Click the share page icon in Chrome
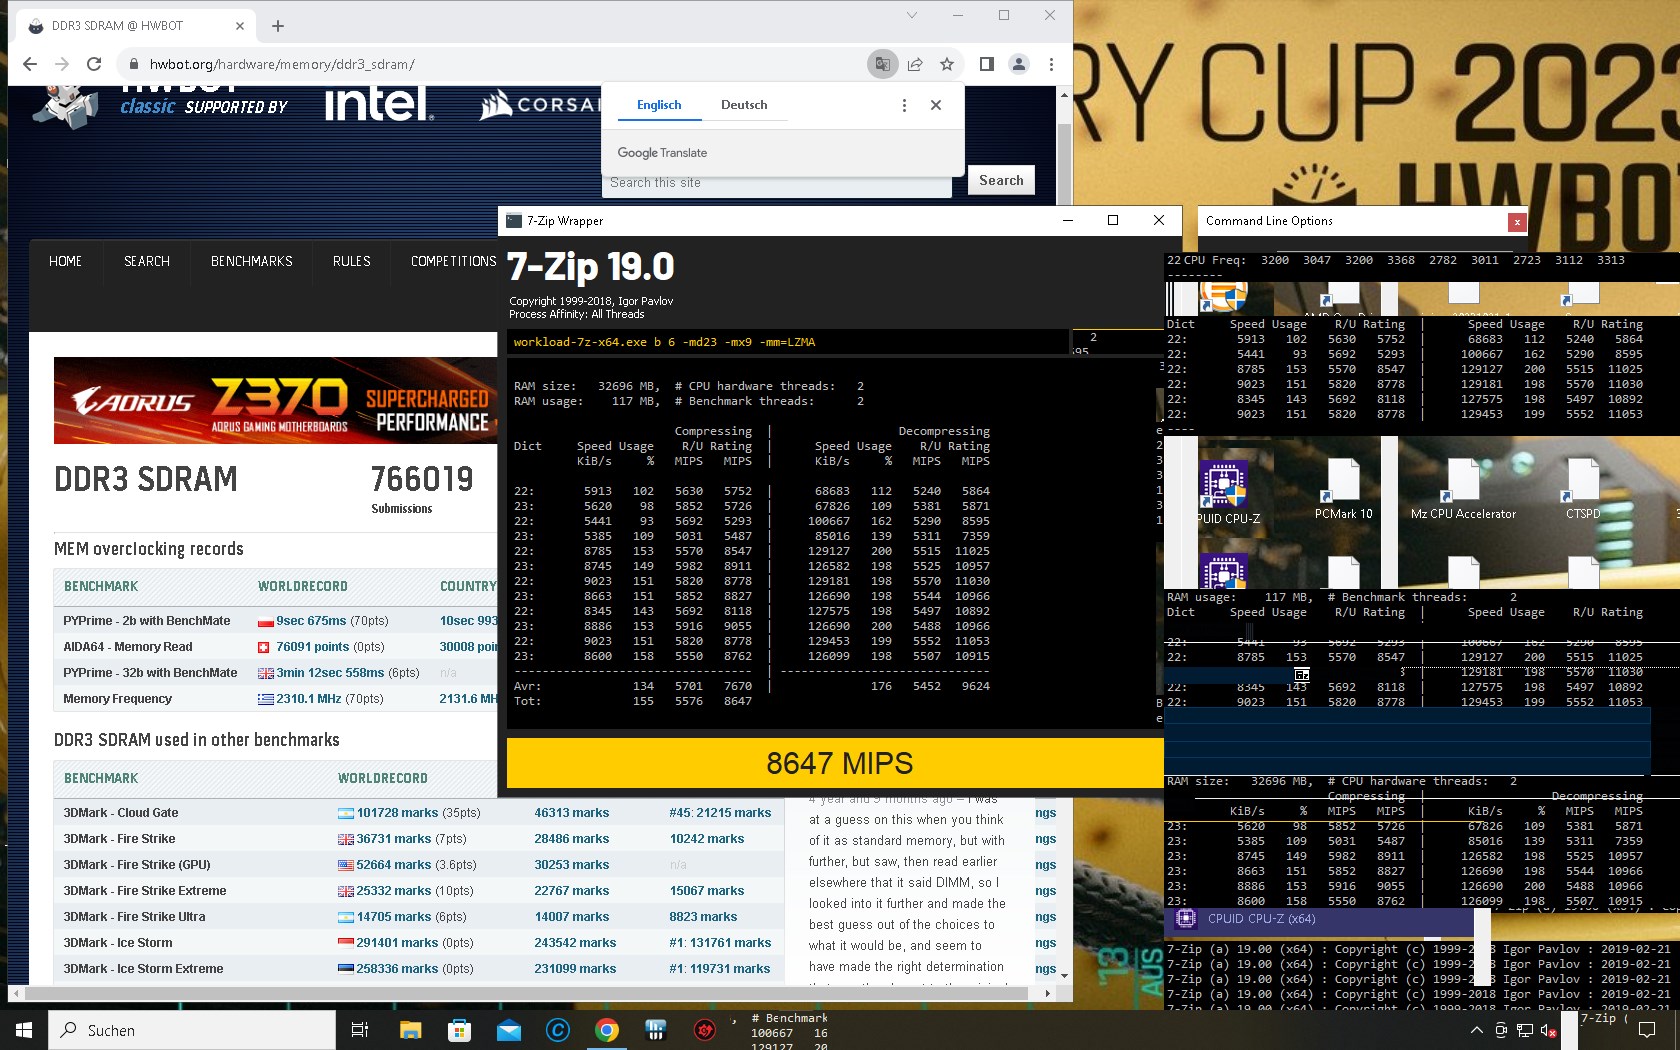 [915, 64]
